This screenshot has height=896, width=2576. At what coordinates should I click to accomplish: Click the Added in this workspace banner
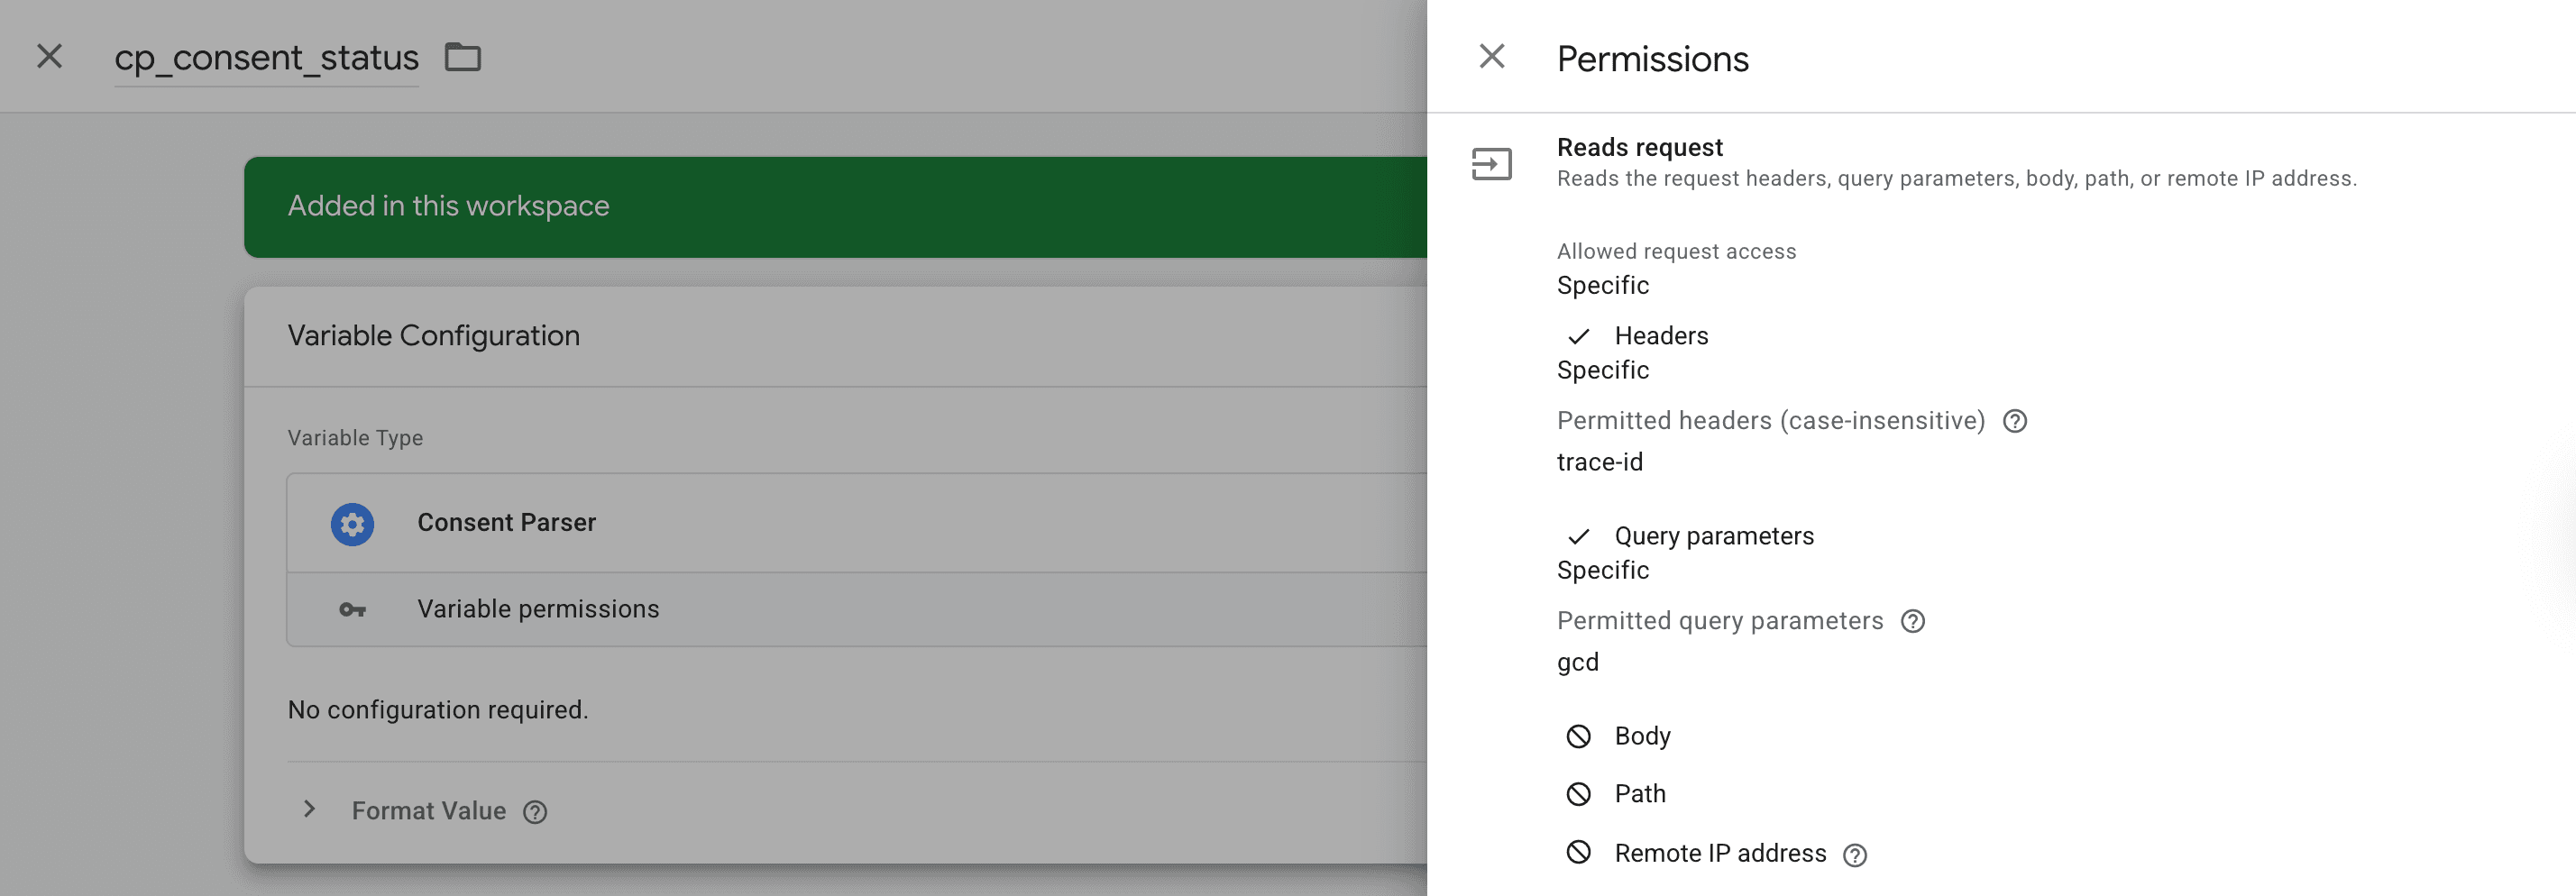pyautogui.click(x=449, y=206)
